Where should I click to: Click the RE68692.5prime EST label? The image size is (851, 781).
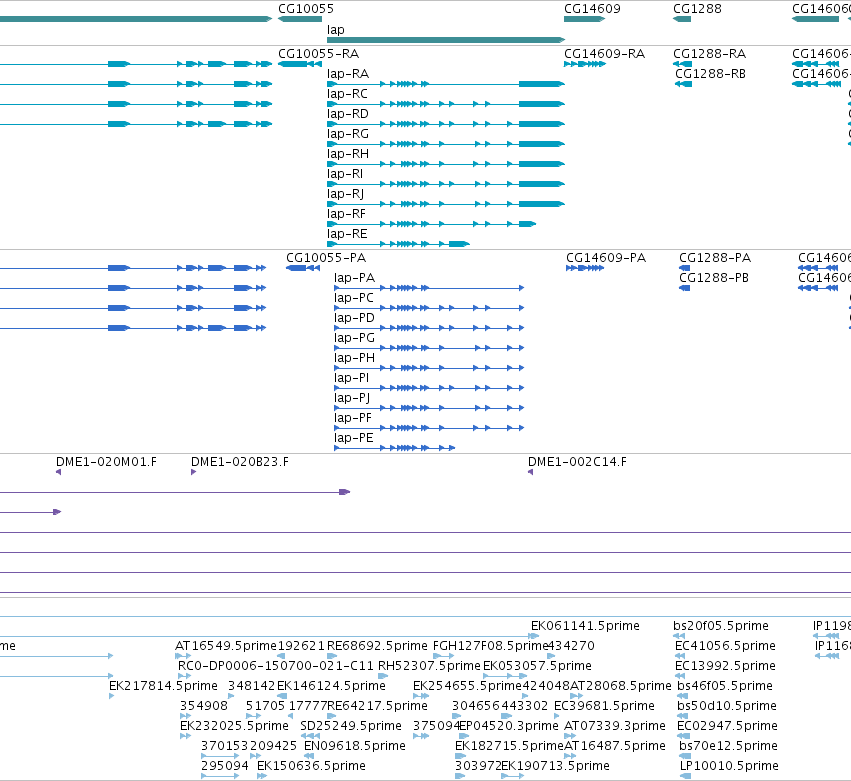[x=377, y=646]
